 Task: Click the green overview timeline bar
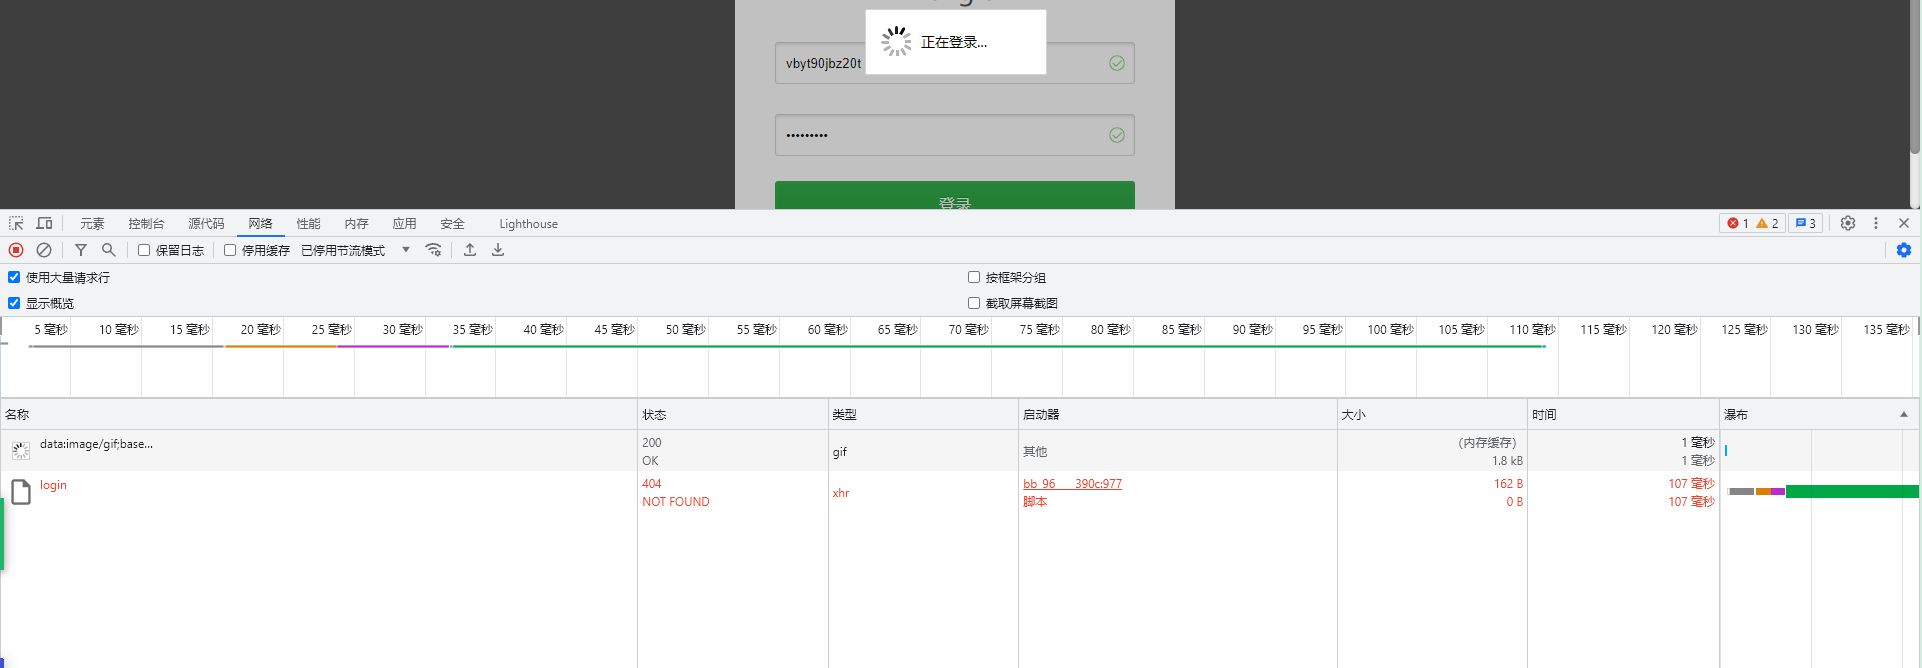[999, 346]
